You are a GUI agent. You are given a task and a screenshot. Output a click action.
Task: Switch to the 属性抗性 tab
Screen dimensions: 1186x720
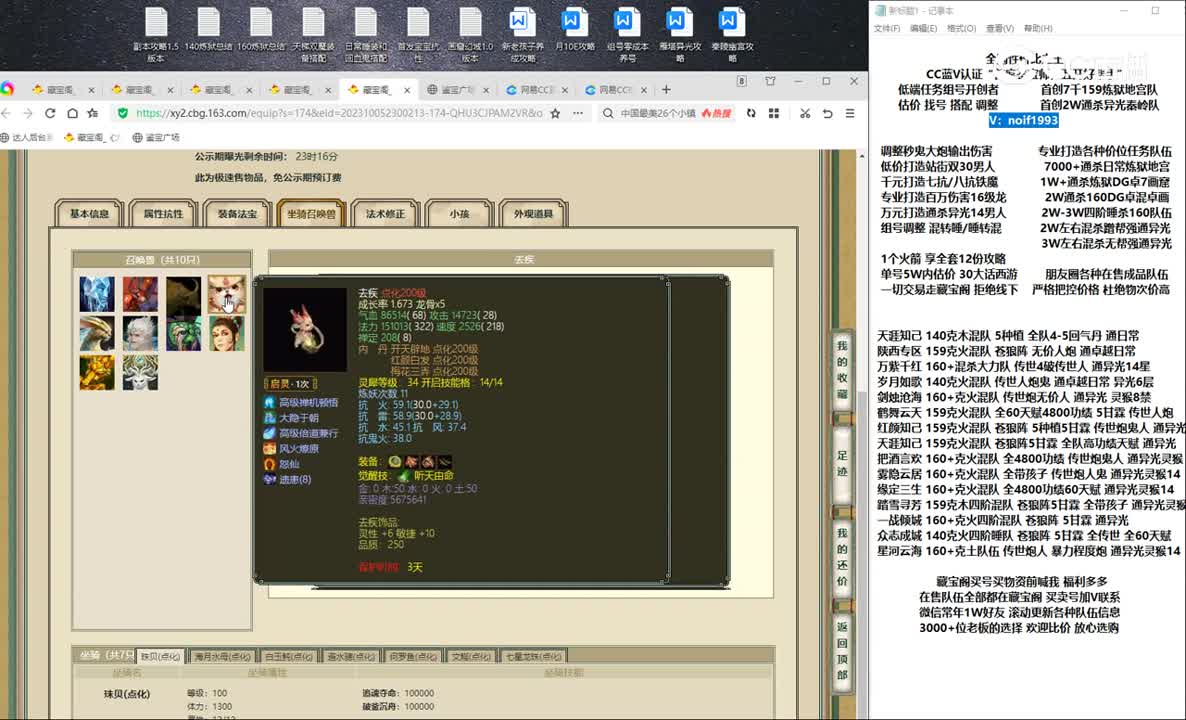163,214
